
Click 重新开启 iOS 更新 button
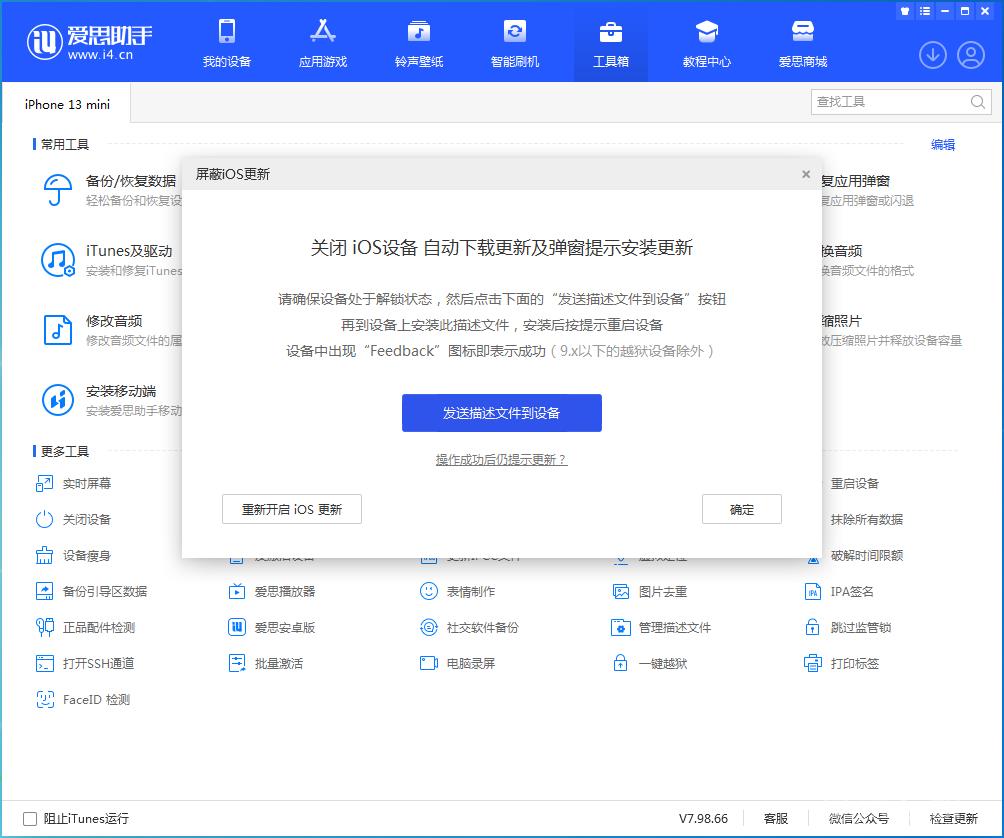coord(291,509)
